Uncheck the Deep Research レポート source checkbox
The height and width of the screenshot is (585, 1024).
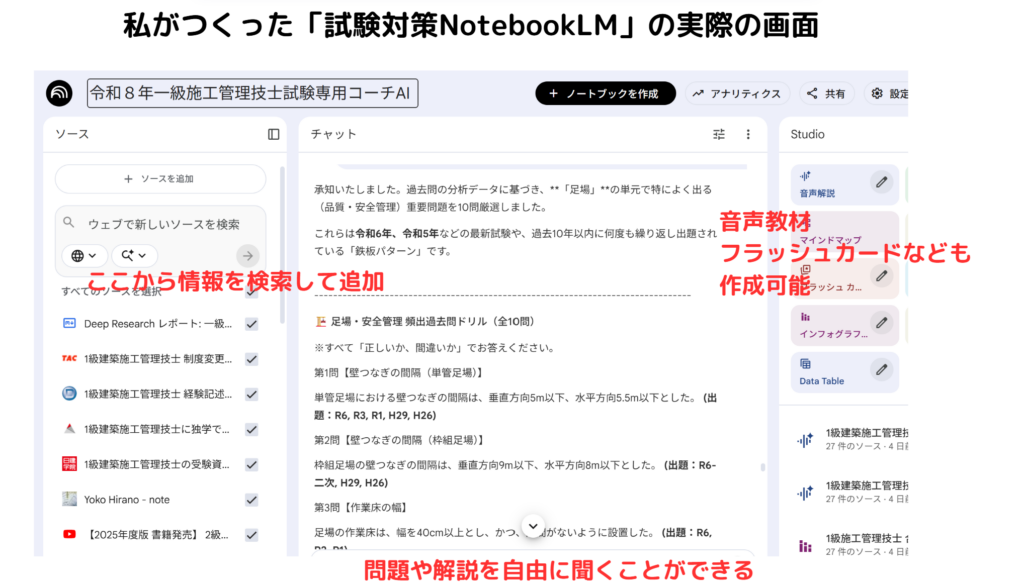coord(251,324)
